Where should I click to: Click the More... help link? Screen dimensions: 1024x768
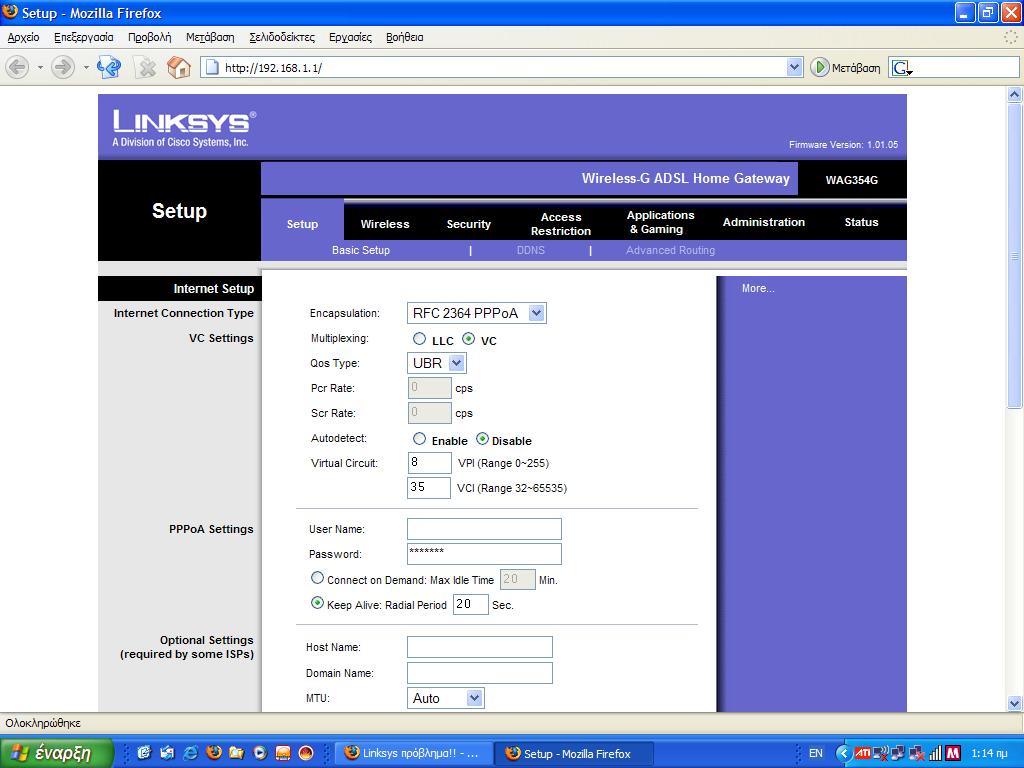coord(758,288)
